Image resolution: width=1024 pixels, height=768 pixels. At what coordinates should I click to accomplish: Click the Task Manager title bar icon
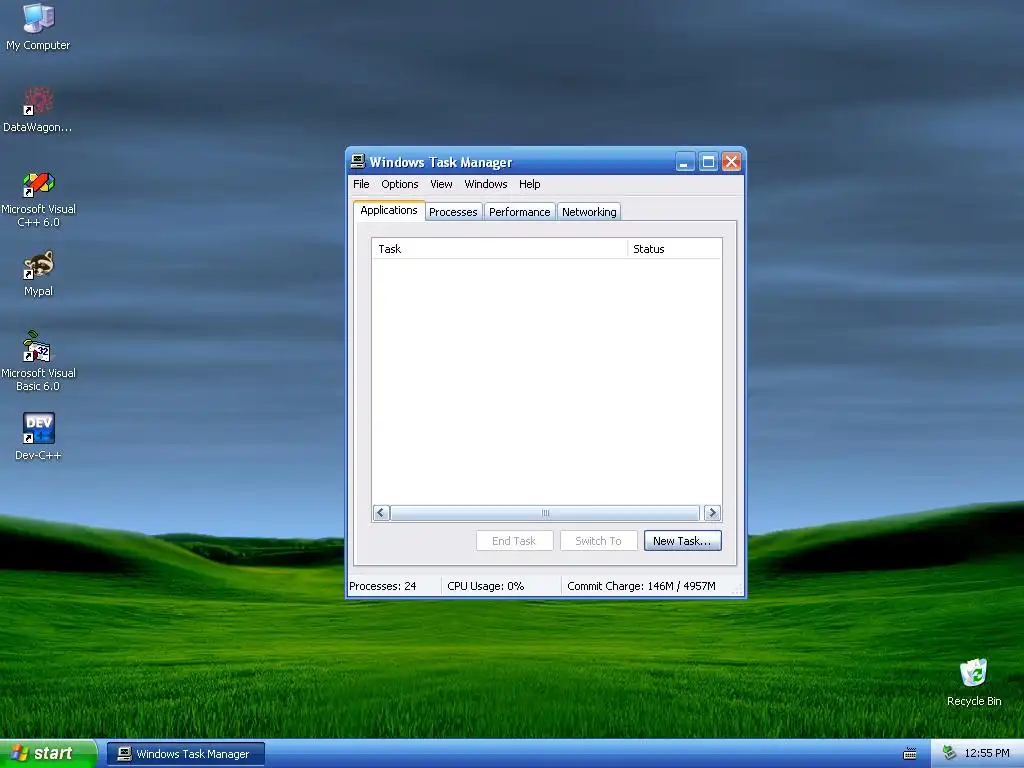tap(357, 161)
